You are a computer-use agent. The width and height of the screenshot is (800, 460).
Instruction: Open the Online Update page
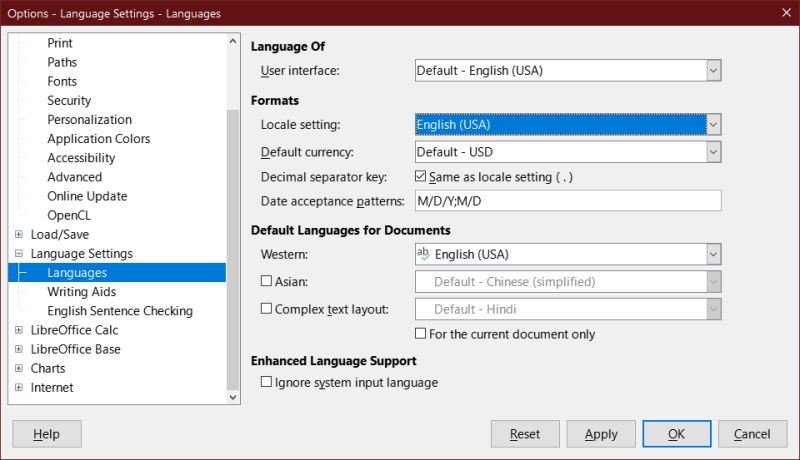[x=87, y=196]
